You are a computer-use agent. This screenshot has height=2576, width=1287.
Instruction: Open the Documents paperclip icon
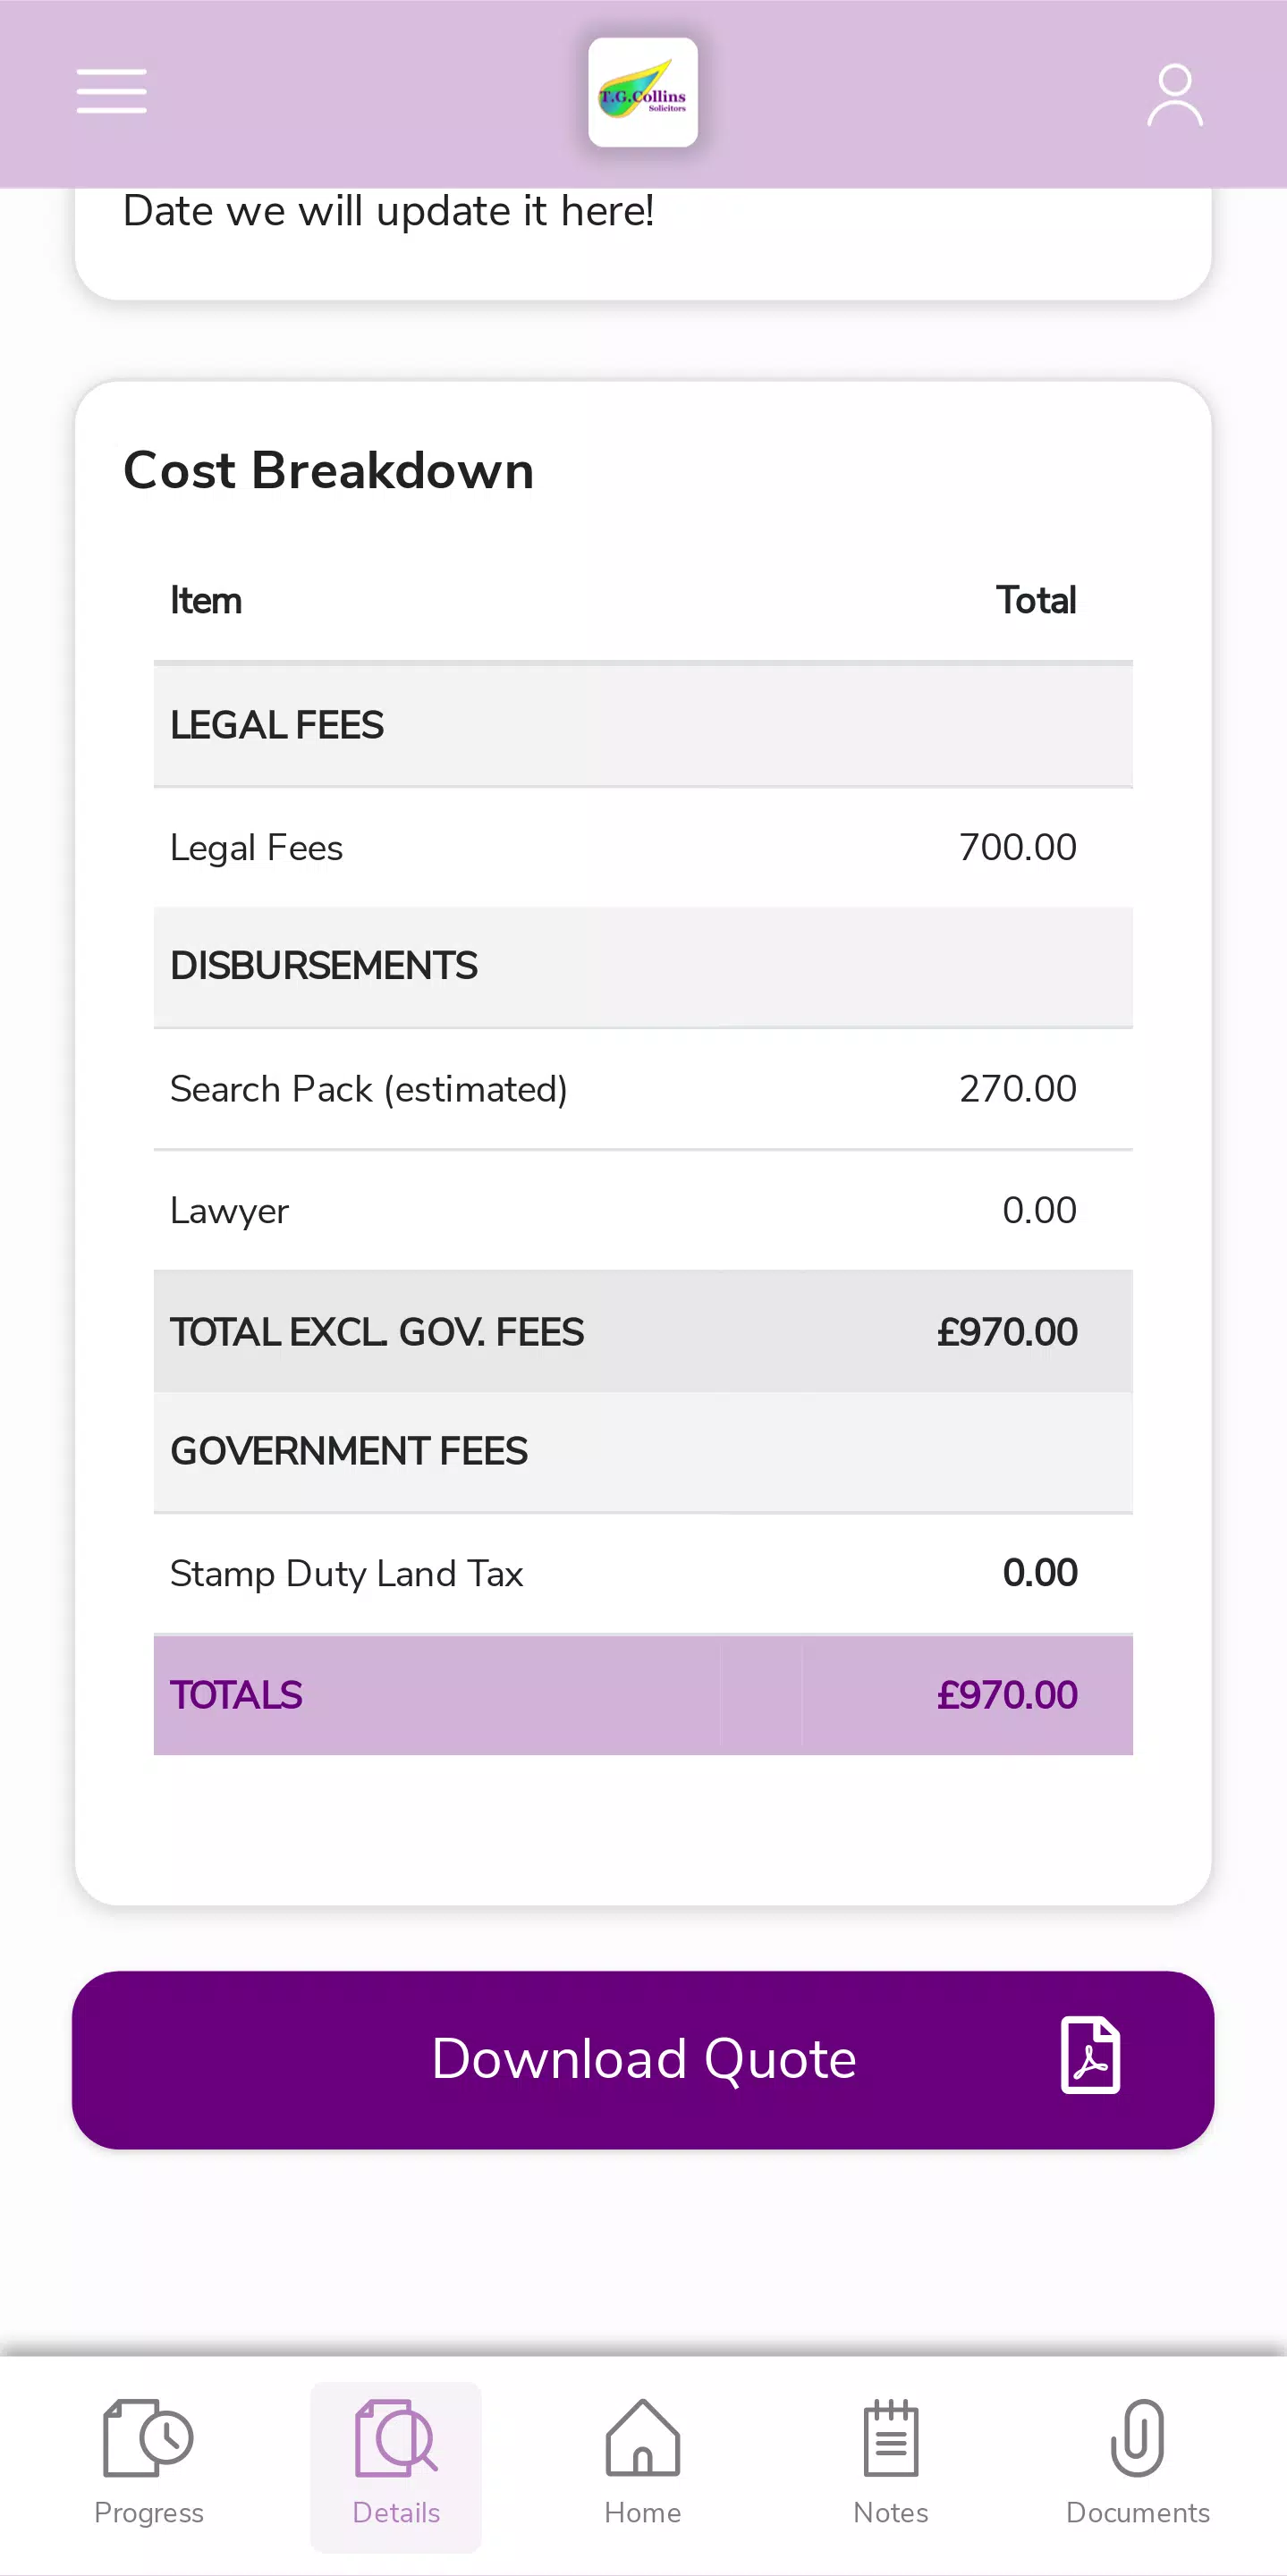click(x=1137, y=2437)
